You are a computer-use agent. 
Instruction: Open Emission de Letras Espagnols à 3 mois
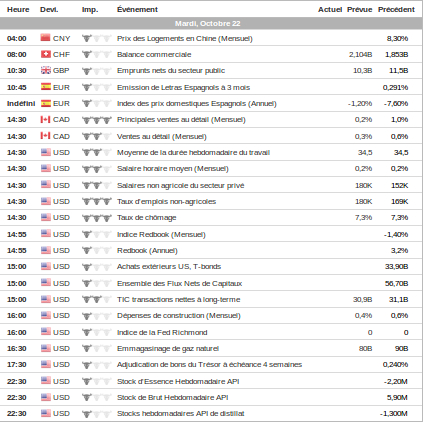[183, 87]
